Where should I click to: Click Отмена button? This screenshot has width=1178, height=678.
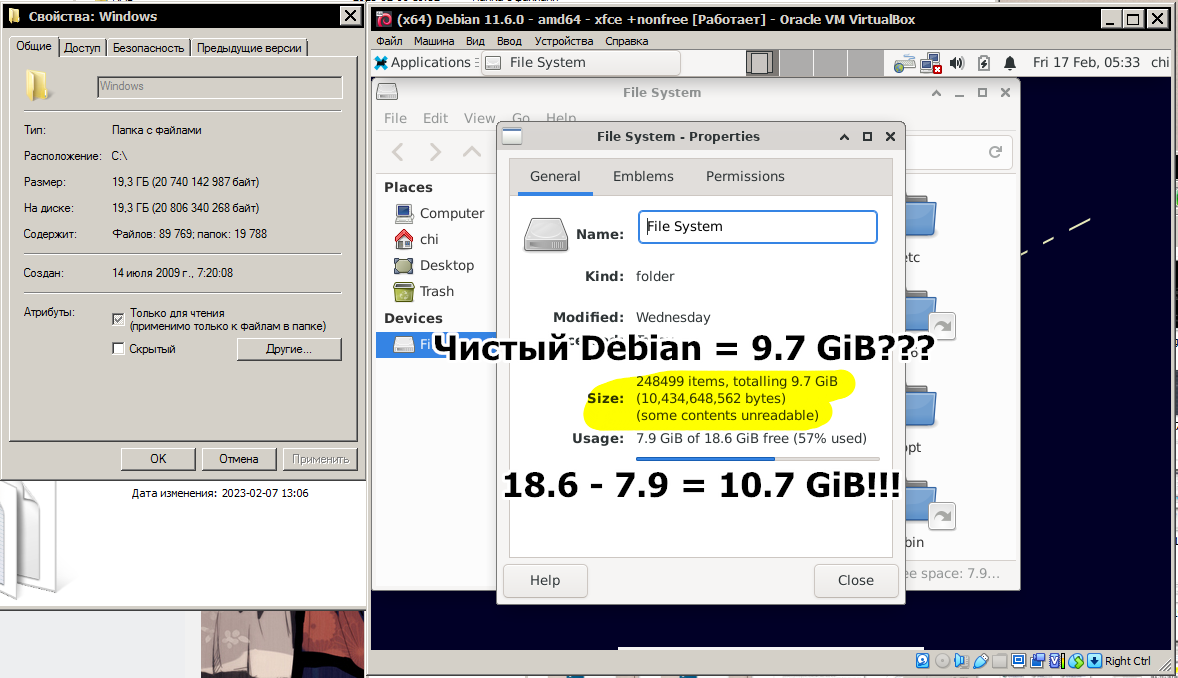239,459
